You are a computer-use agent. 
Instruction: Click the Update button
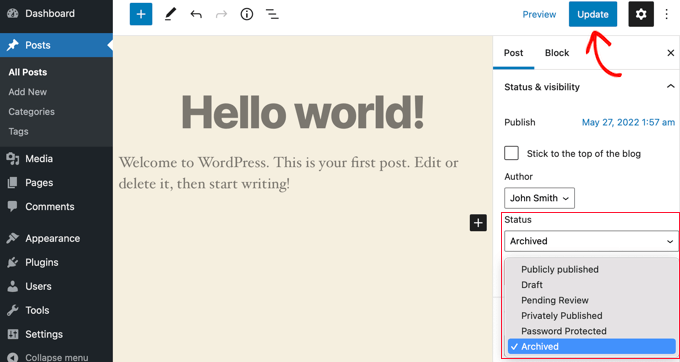593,14
